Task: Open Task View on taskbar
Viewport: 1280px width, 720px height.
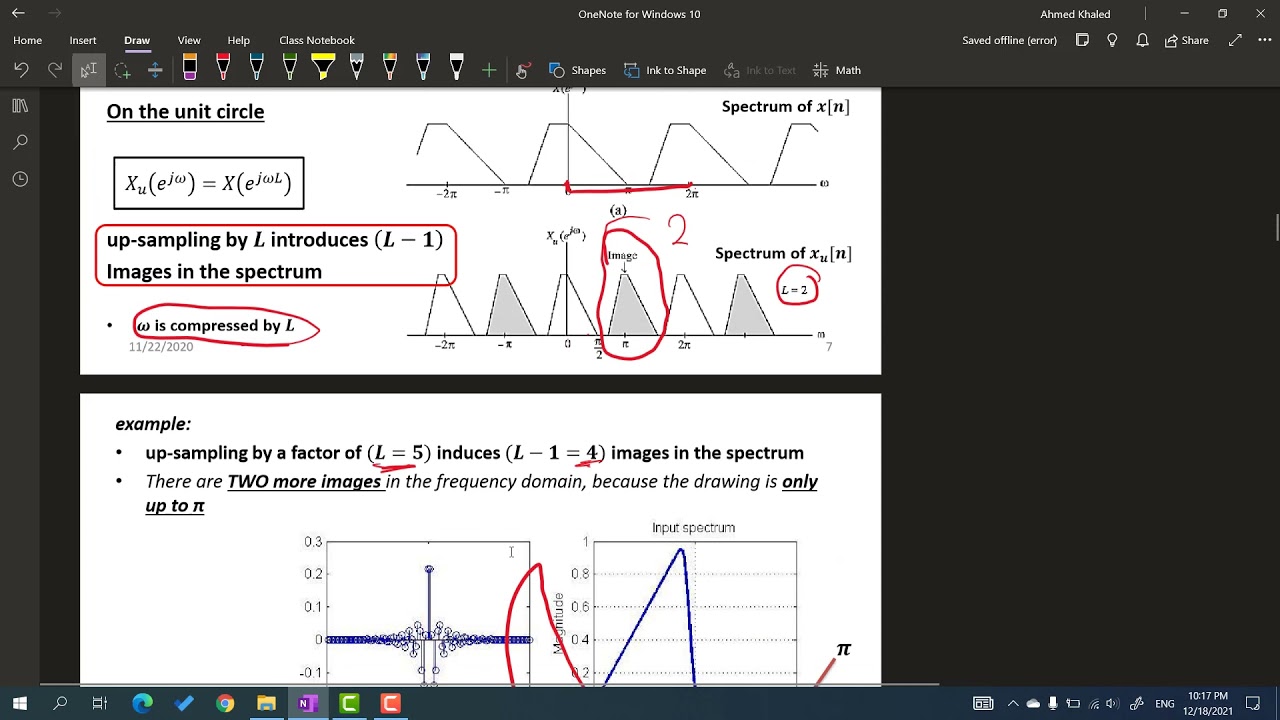Action: (x=99, y=704)
